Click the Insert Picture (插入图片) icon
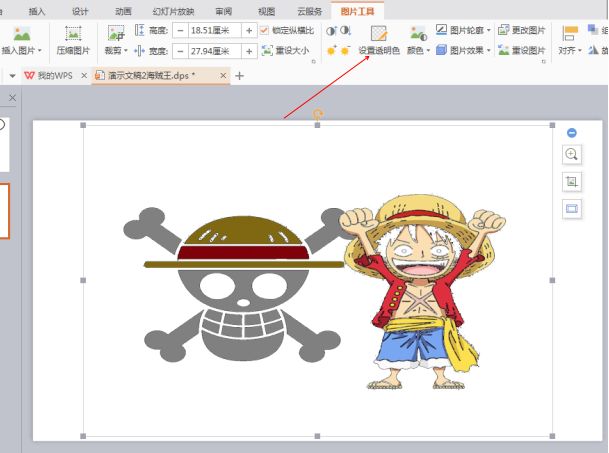This screenshot has height=453, width=609. click(22, 33)
